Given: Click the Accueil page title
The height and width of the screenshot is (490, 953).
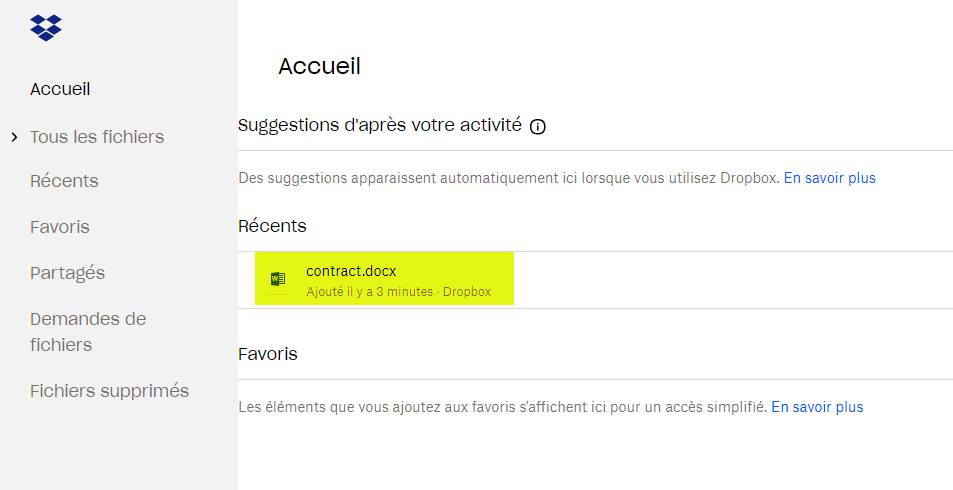Looking at the screenshot, I should [x=320, y=66].
